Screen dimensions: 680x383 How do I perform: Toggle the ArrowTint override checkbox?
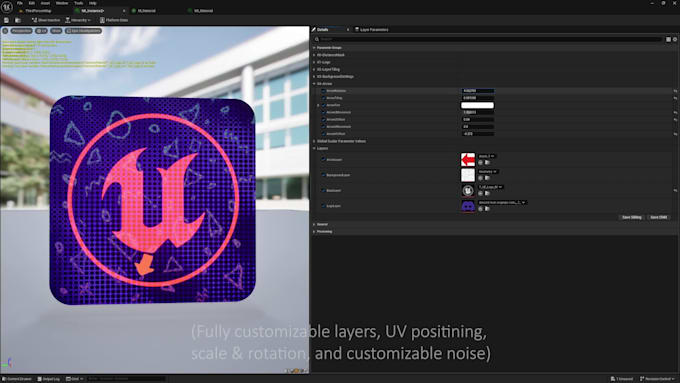pos(323,105)
